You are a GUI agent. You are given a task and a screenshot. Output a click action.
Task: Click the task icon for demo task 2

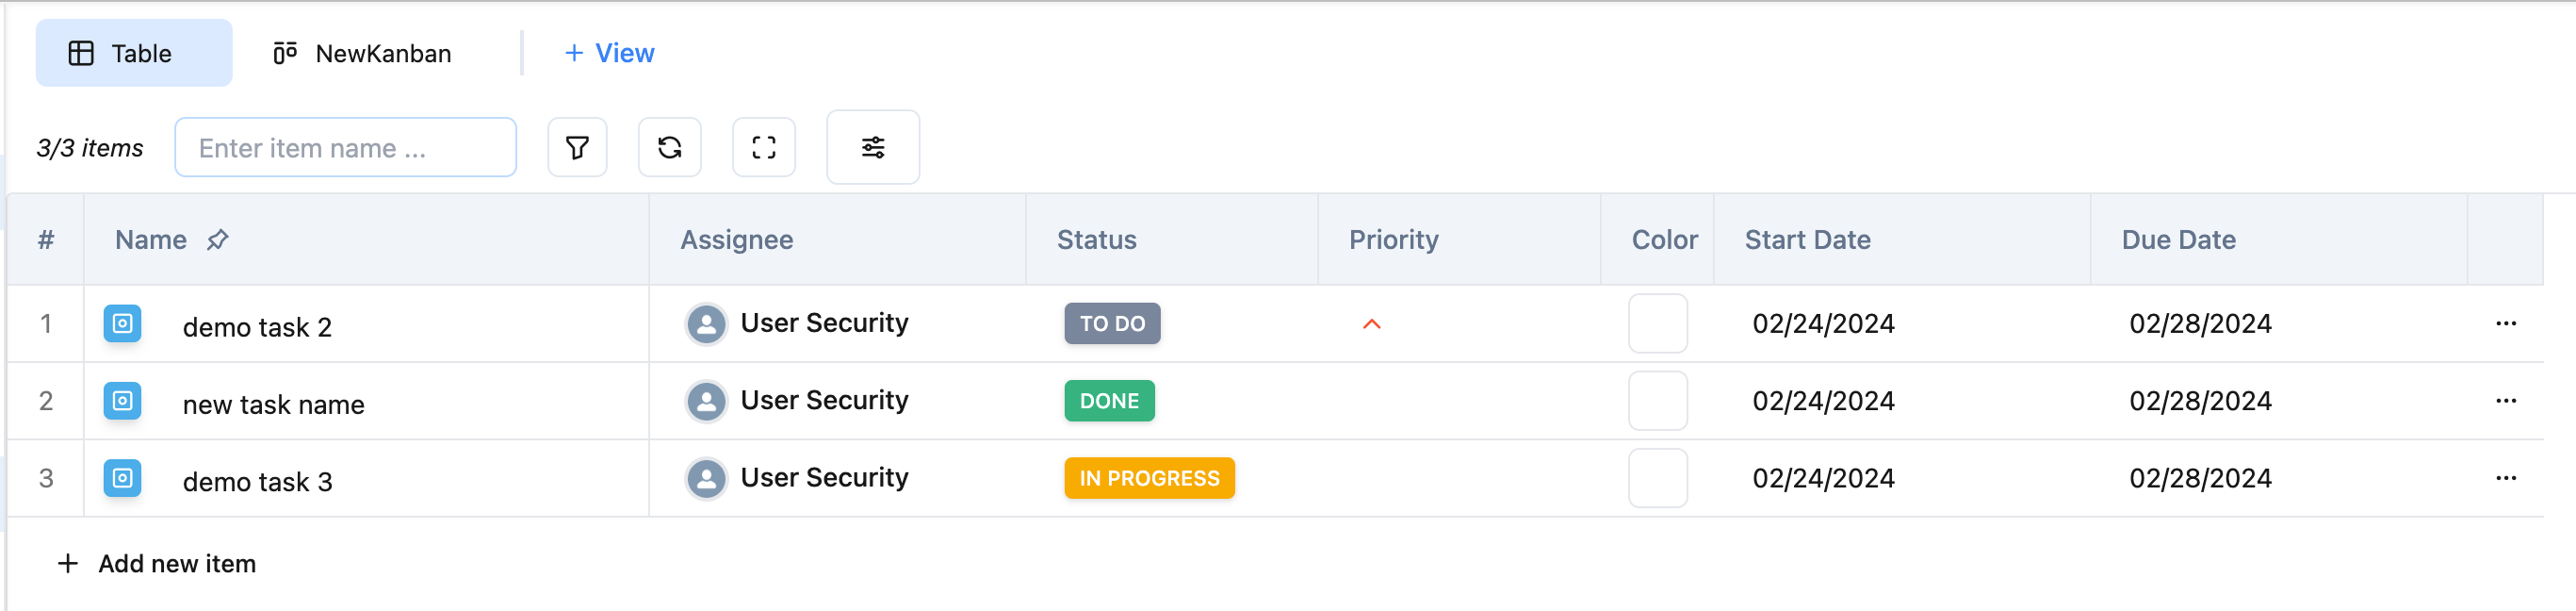pos(122,324)
